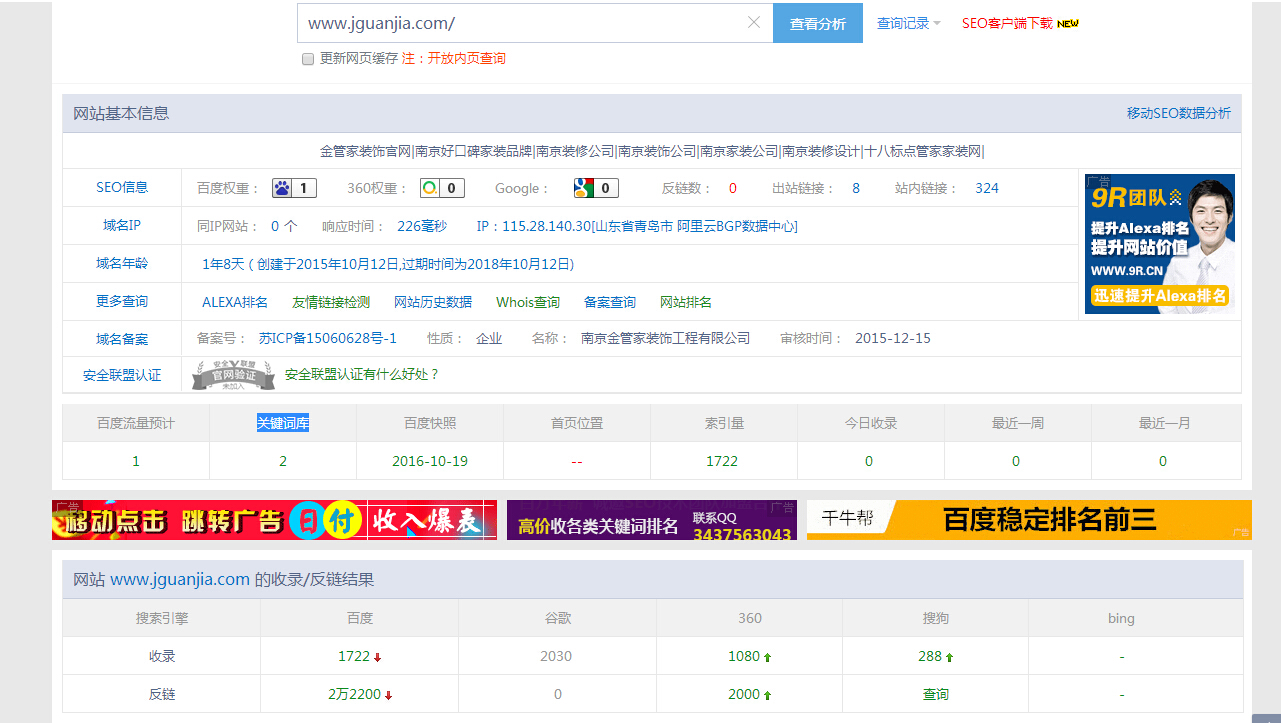Click the keyword library value 2
The width and height of the screenshot is (1281, 723).
coord(283,461)
